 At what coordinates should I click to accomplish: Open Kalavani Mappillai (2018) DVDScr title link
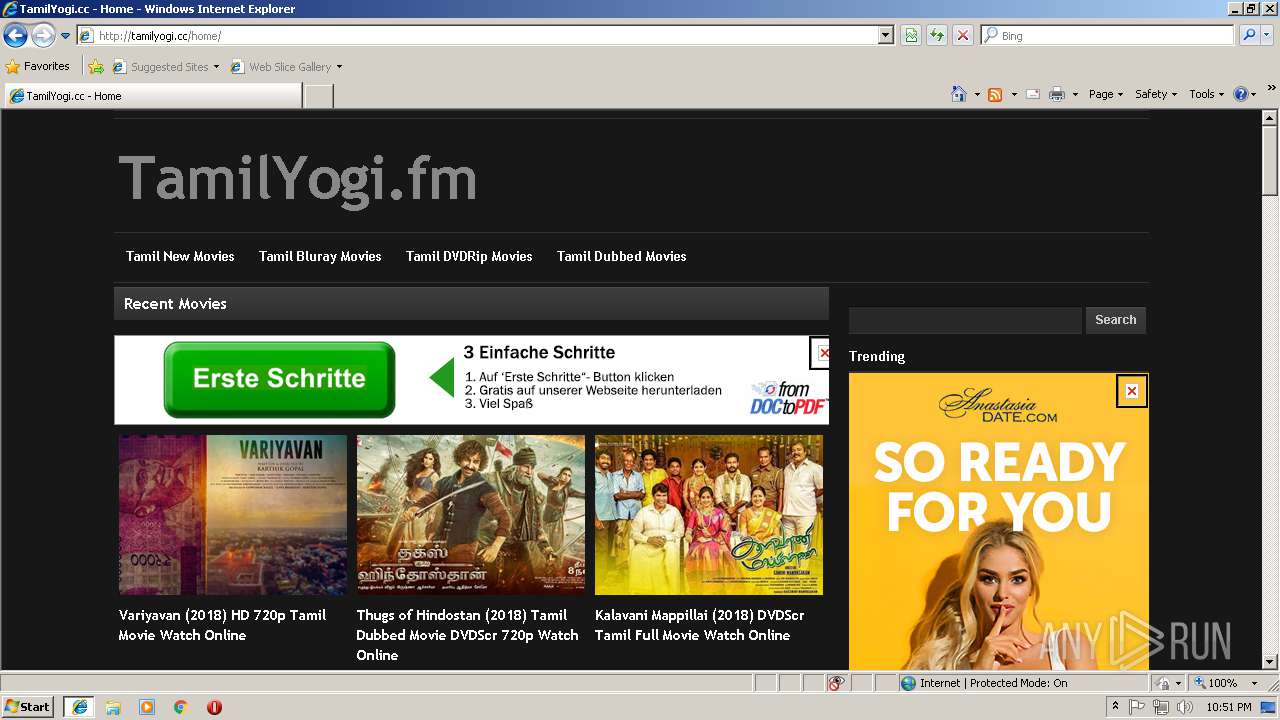699,625
